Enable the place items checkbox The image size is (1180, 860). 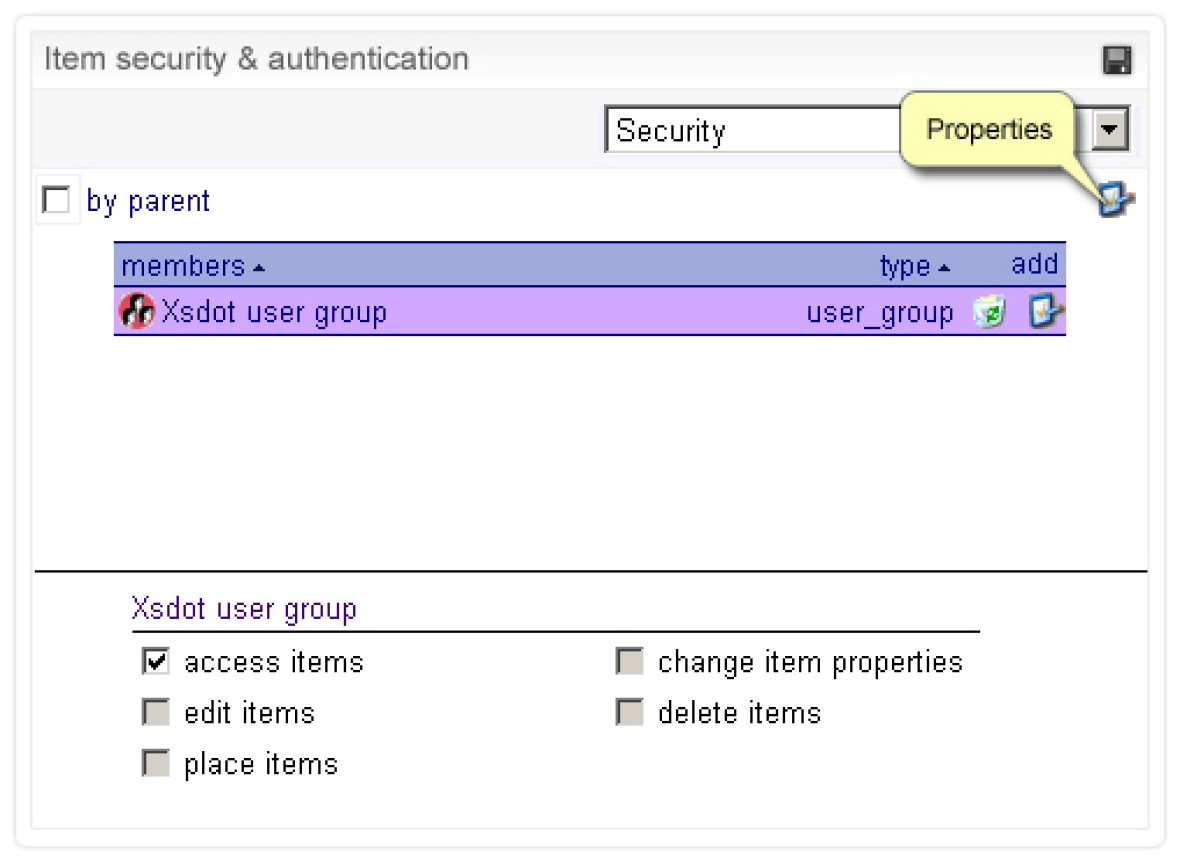[155, 764]
